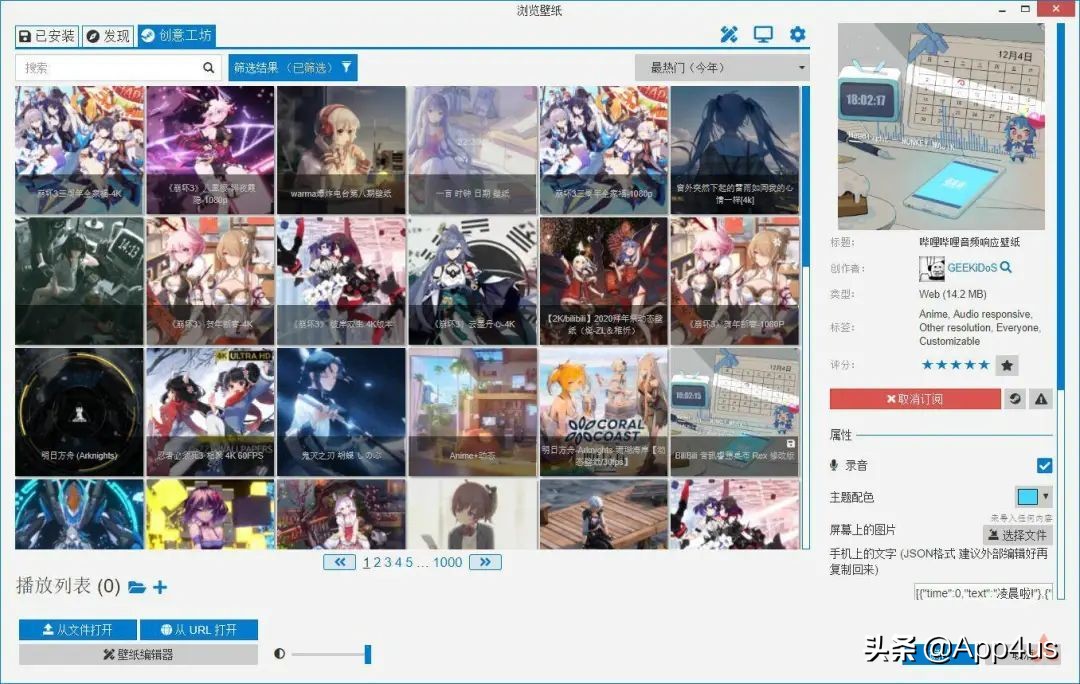This screenshot has width=1080, height=684.
Task: Open the display settings monitor icon
Action: [763, 34]
